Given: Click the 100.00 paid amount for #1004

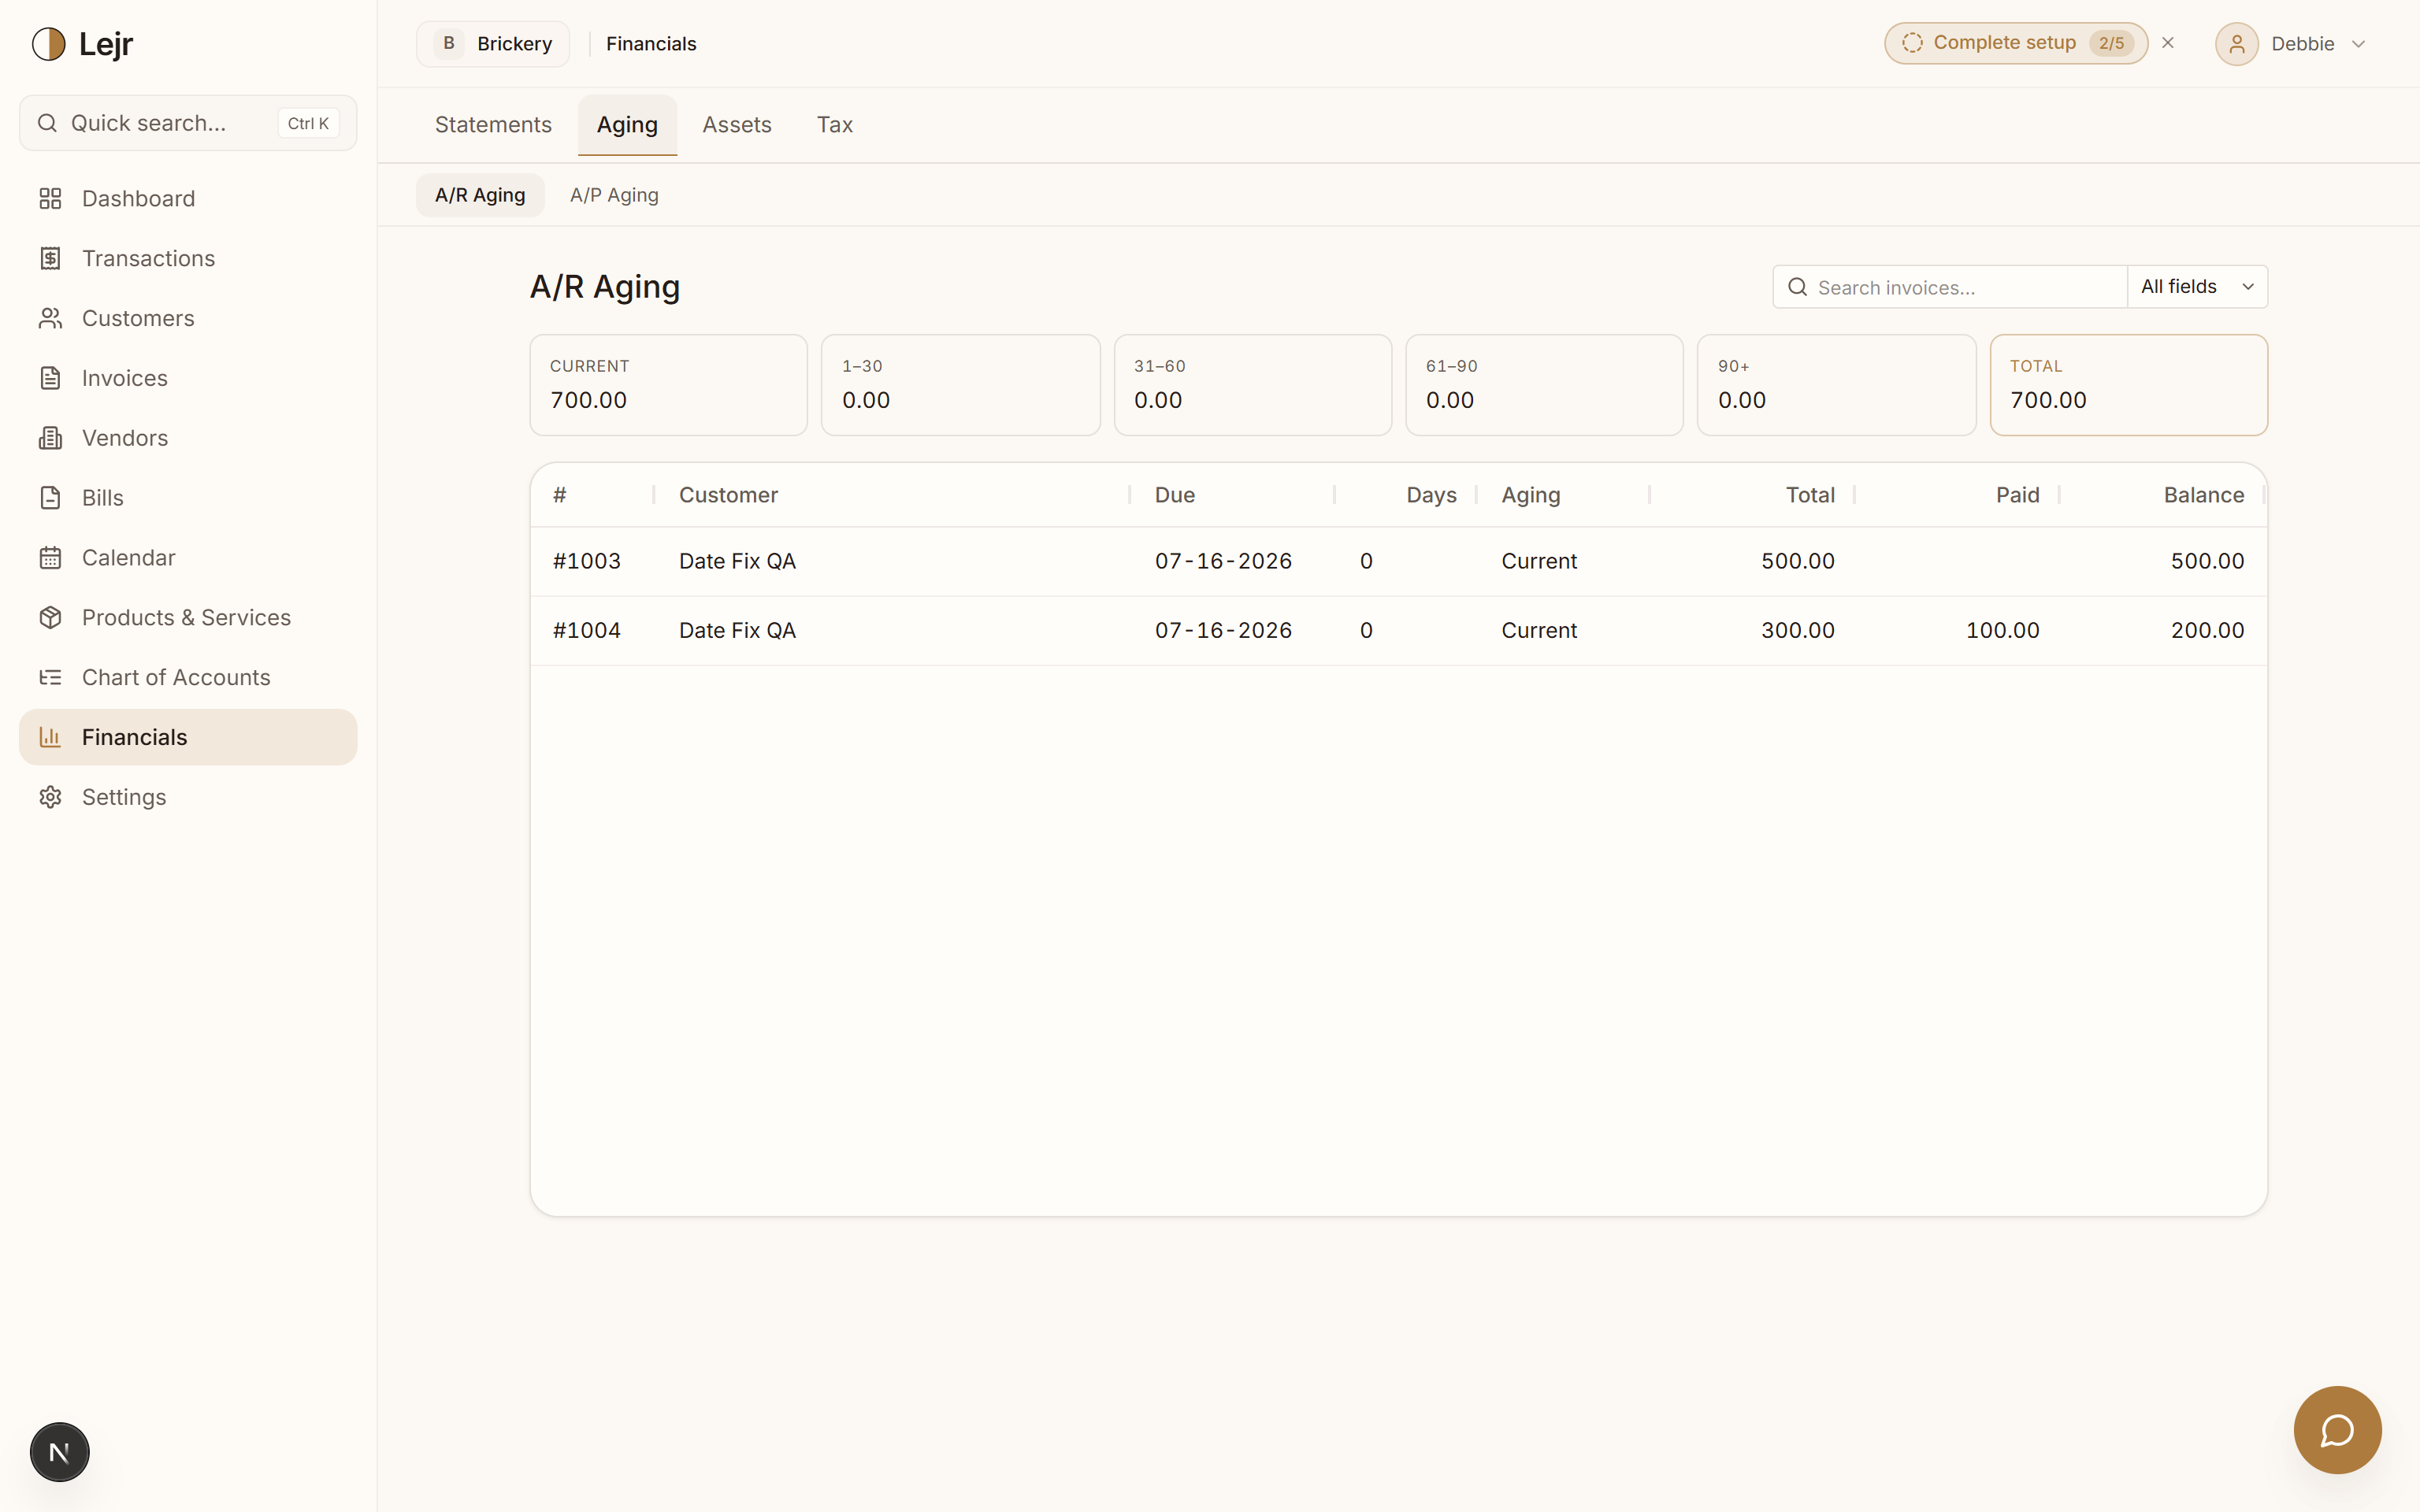Looking at the screenshot, I should (x=2002, y=630).
